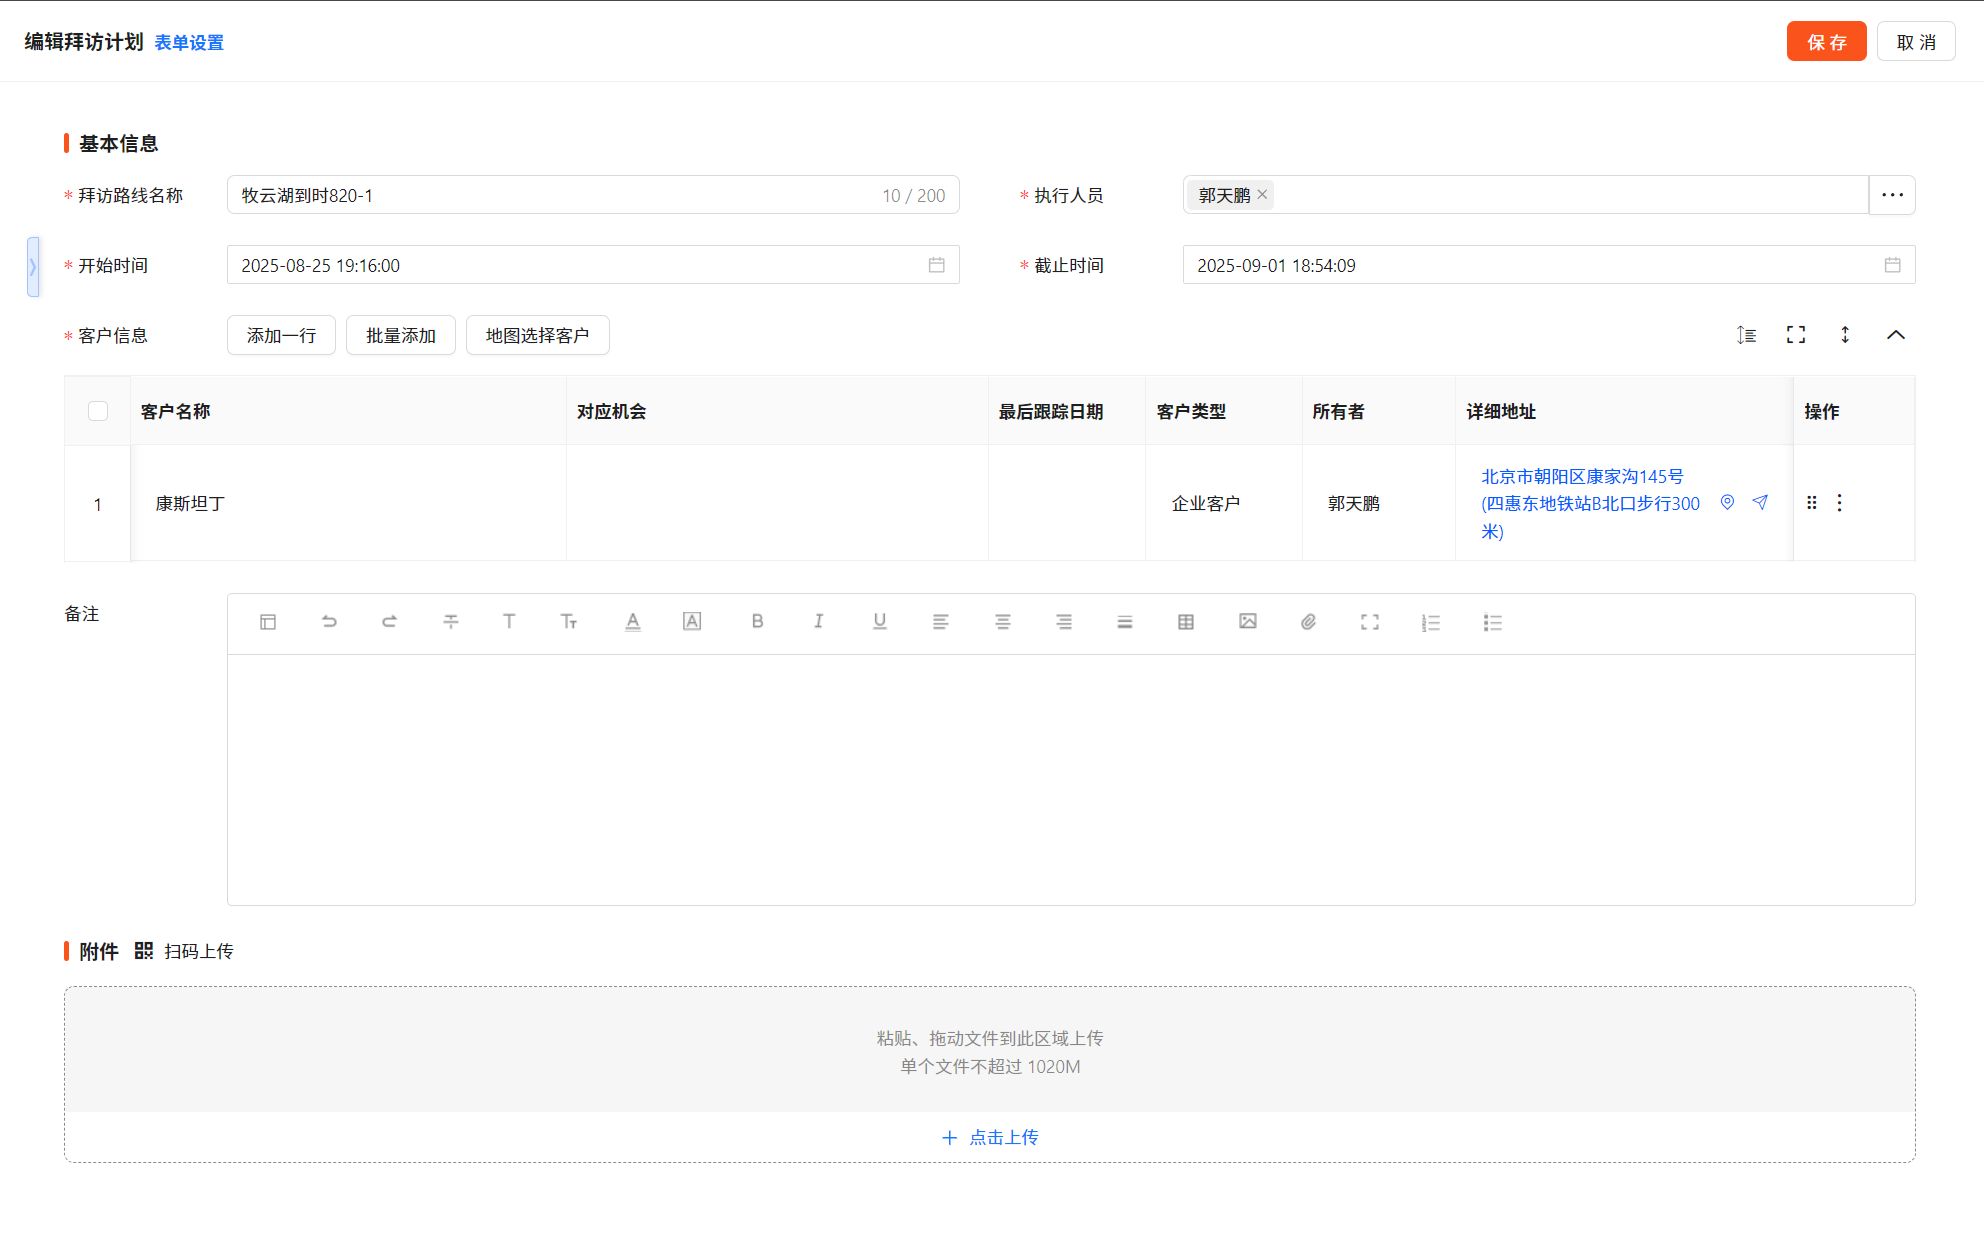Insert table into notes
1984x1234 pixels.
(1186, 622)
